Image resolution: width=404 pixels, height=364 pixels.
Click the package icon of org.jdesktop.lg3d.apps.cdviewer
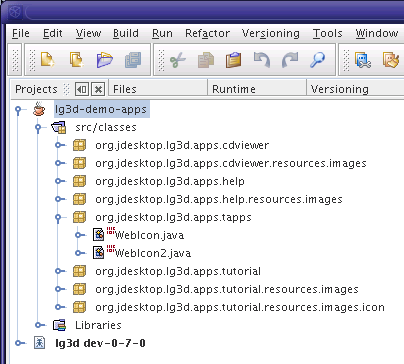pos(79,145)
